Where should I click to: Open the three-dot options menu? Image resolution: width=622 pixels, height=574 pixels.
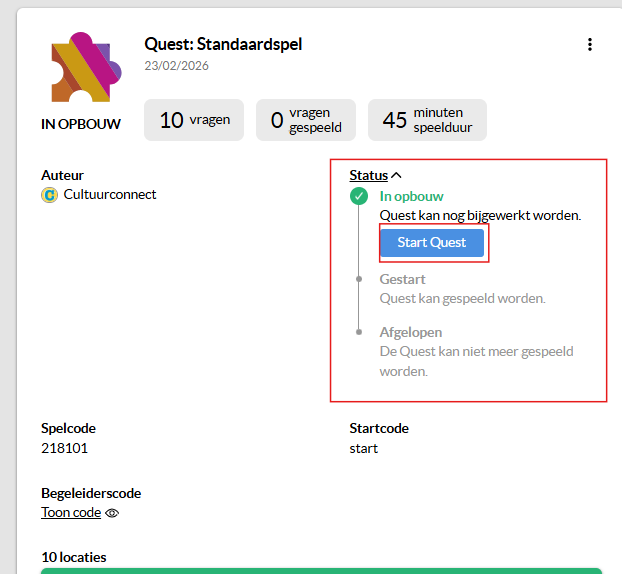590,44
